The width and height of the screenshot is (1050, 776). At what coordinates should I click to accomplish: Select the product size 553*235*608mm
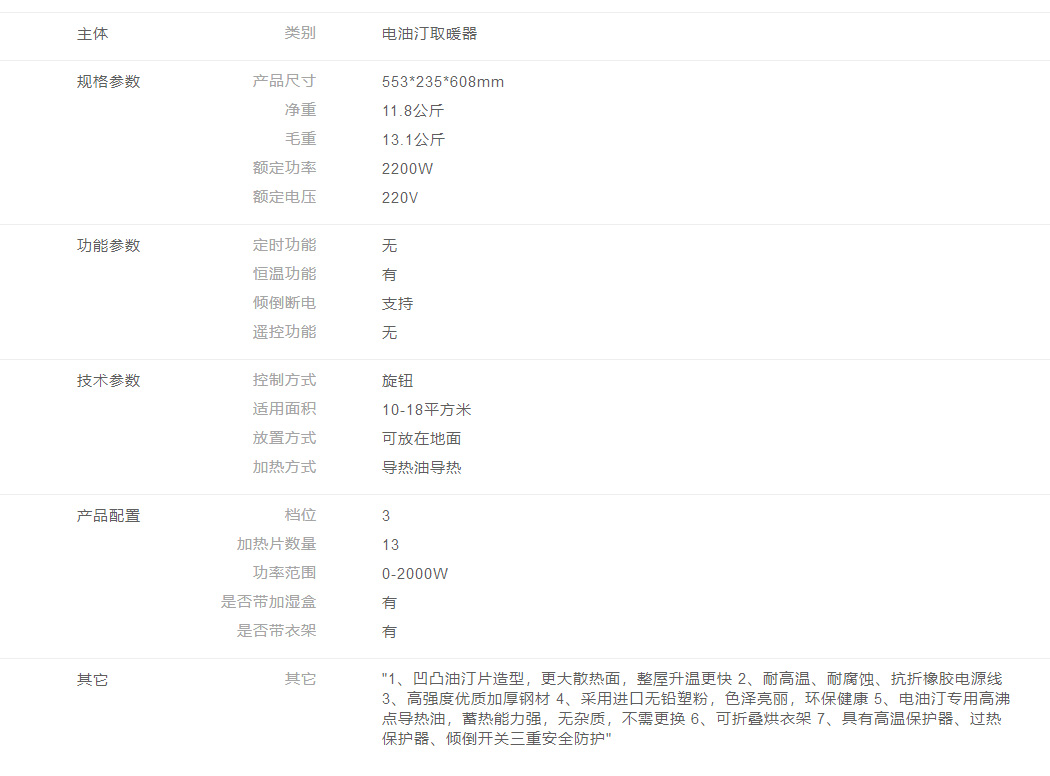point(443,82)
